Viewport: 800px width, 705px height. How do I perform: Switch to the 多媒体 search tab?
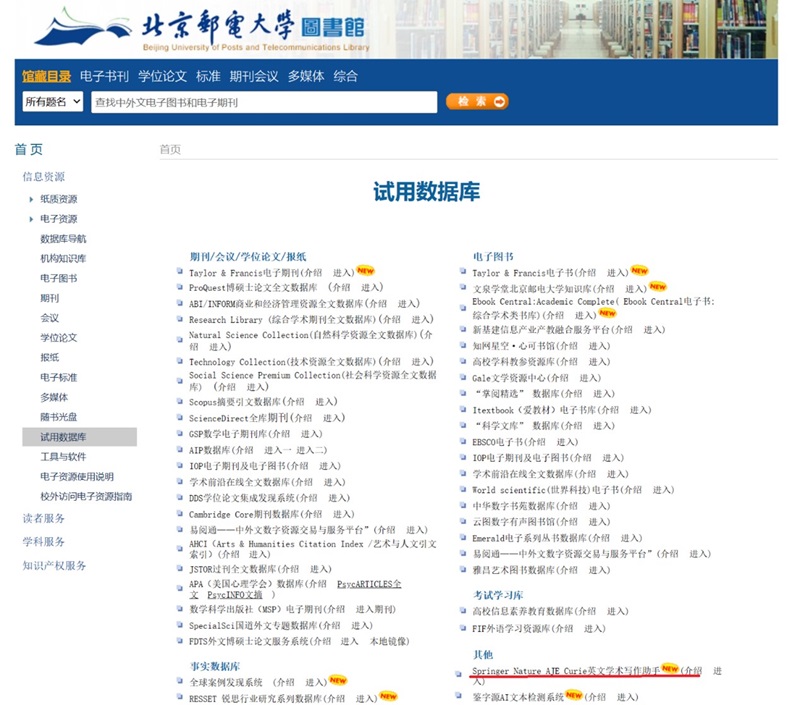tap(306, 77)
